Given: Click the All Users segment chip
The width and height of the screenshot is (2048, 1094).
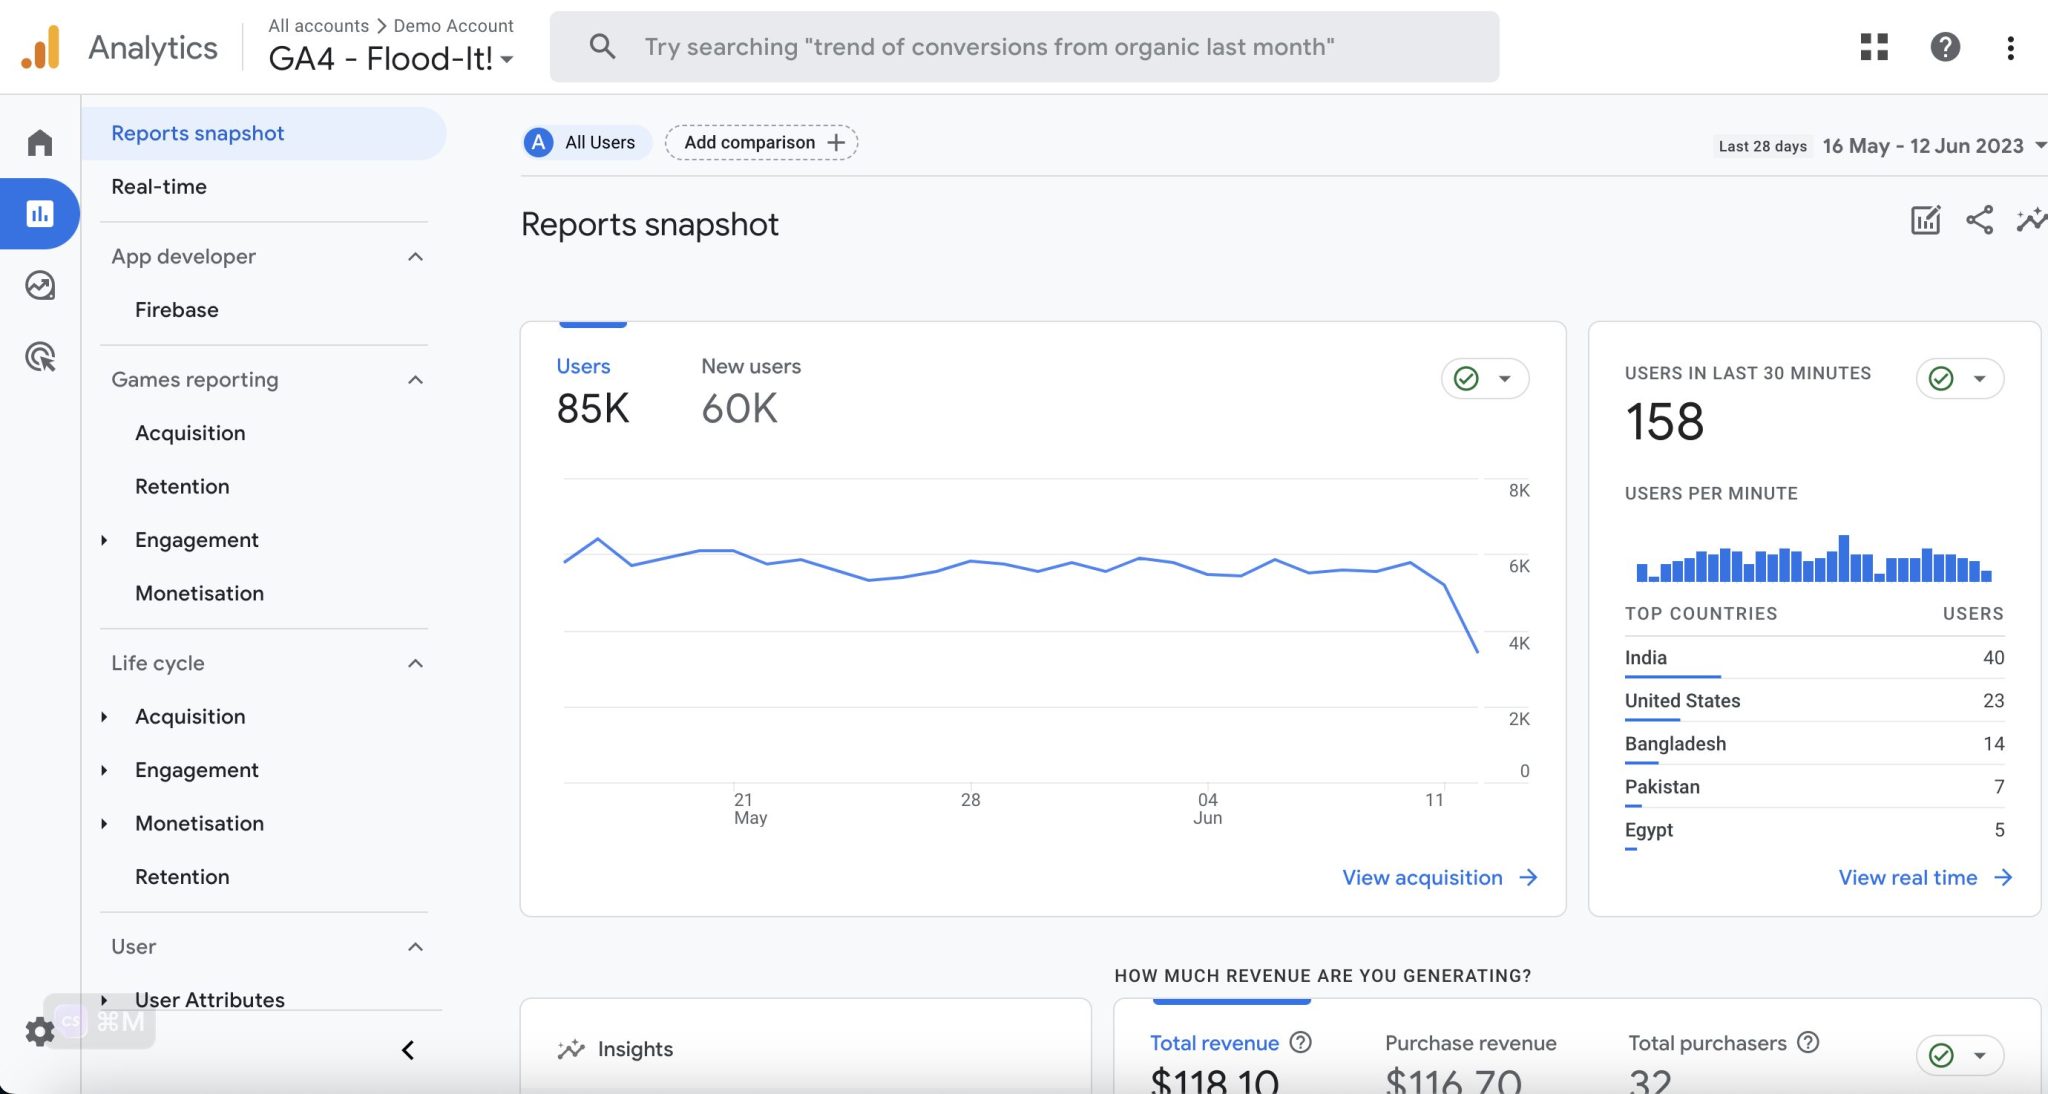Looking at the screenshot, I should coord(586,142).
